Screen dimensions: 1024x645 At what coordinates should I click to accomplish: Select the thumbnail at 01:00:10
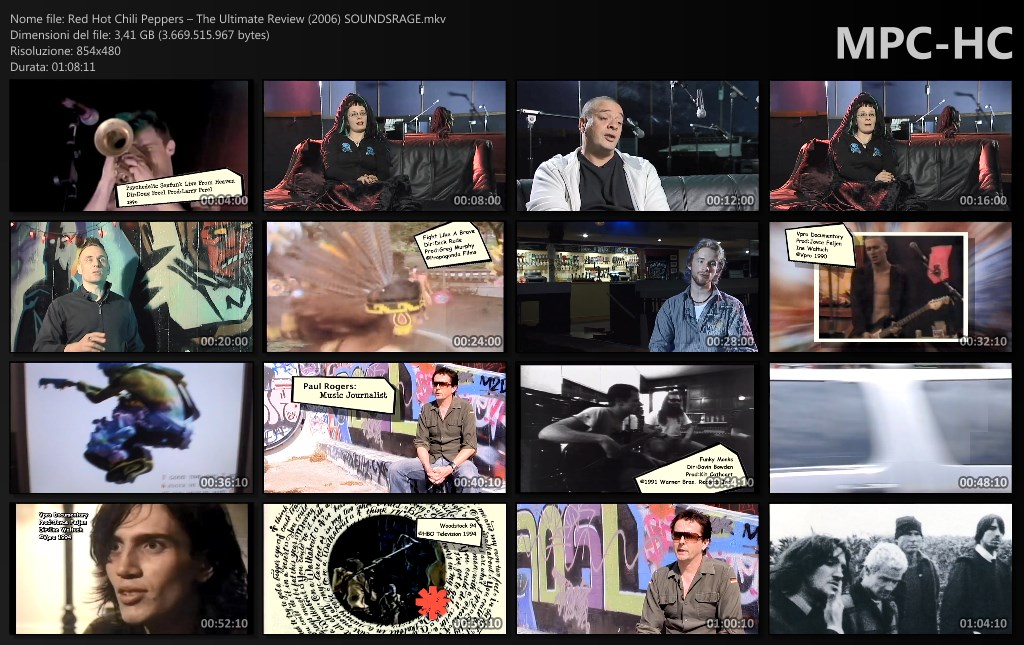point(637,569)
